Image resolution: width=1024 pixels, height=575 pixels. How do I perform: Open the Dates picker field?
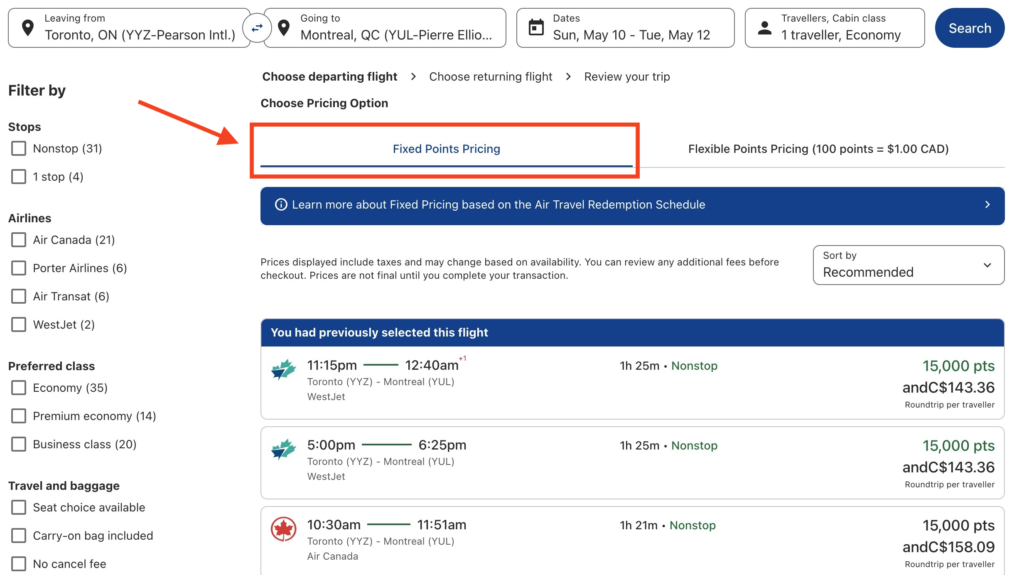[625, 28]
